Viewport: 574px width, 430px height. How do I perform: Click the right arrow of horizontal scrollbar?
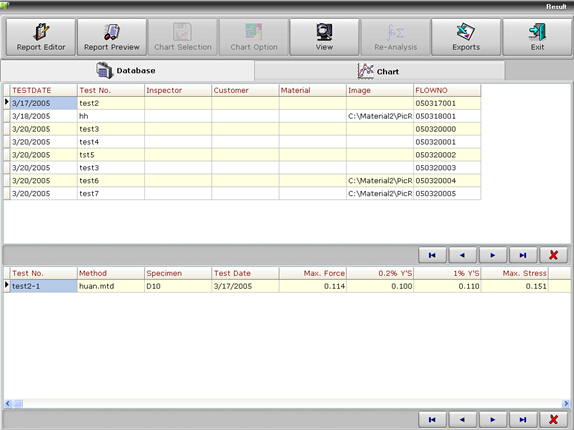(x=566, y=403)
